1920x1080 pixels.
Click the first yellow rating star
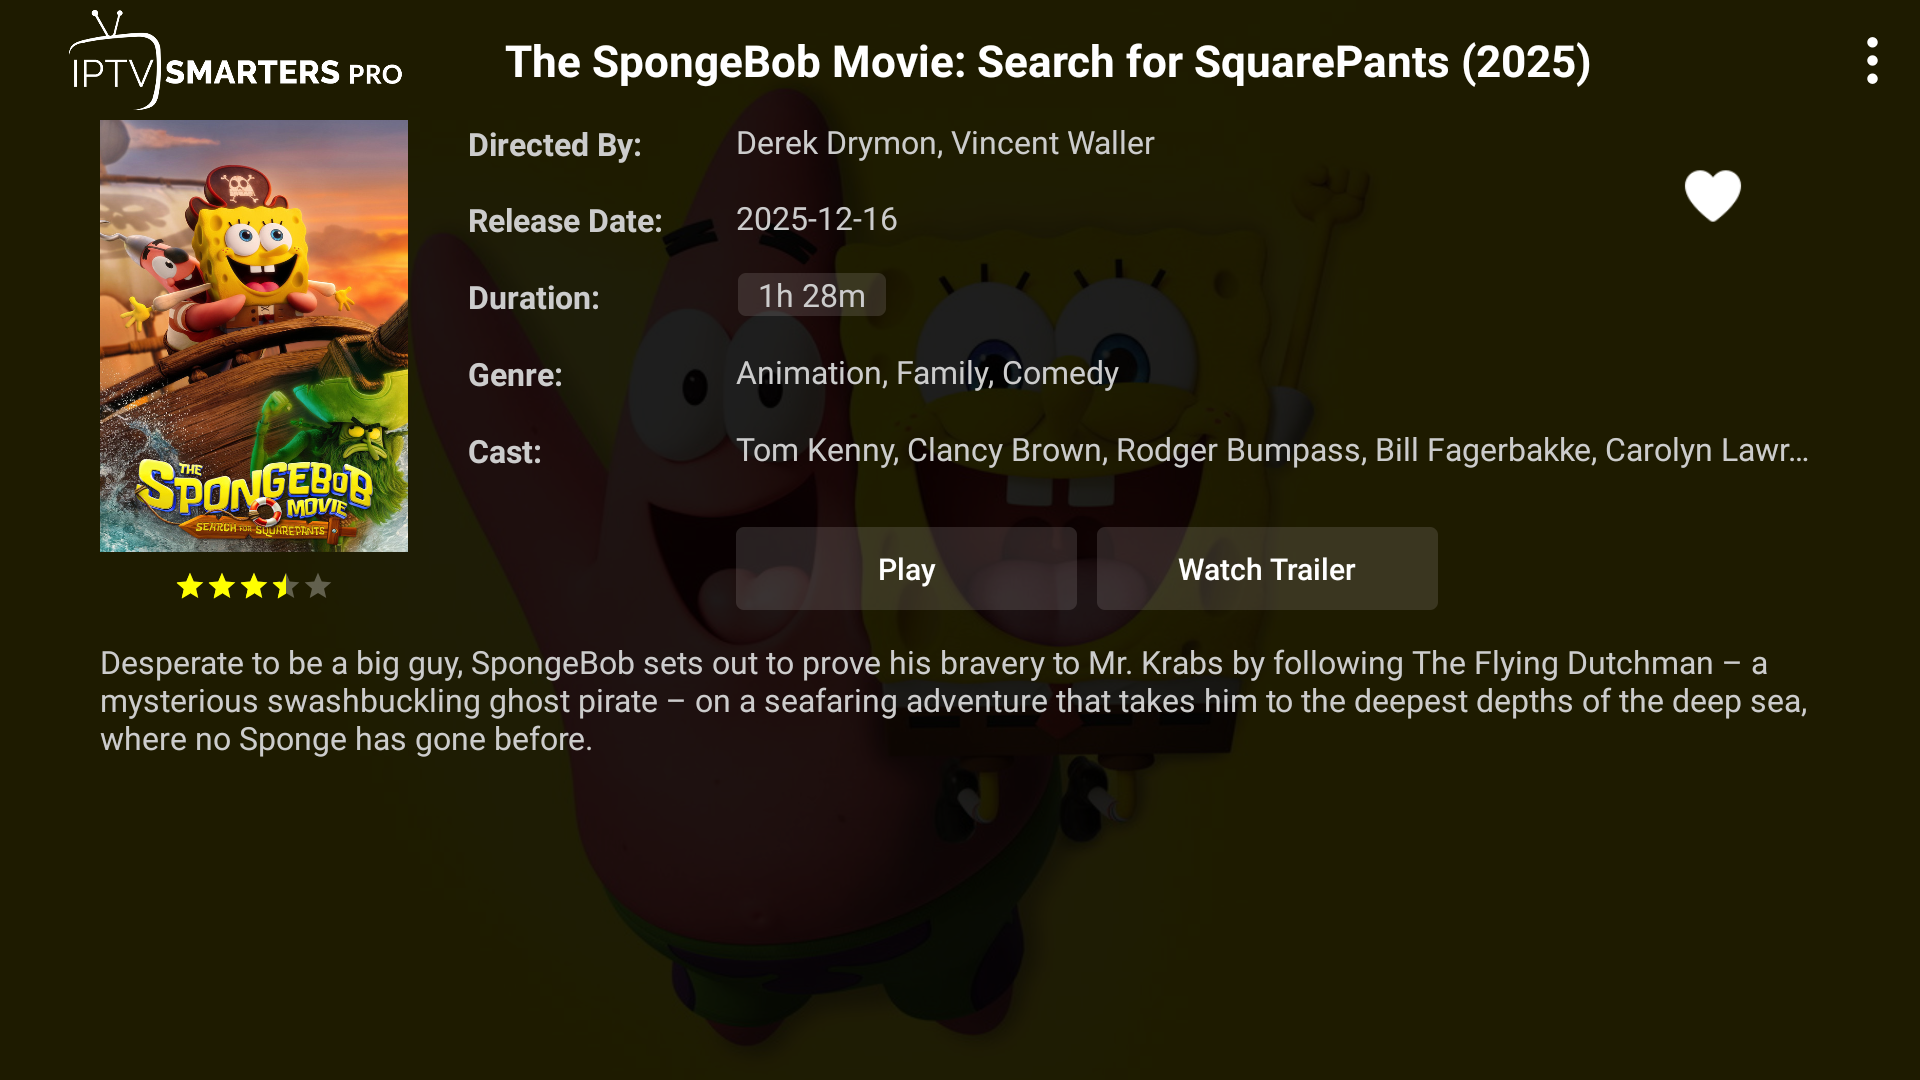point(190,586)
